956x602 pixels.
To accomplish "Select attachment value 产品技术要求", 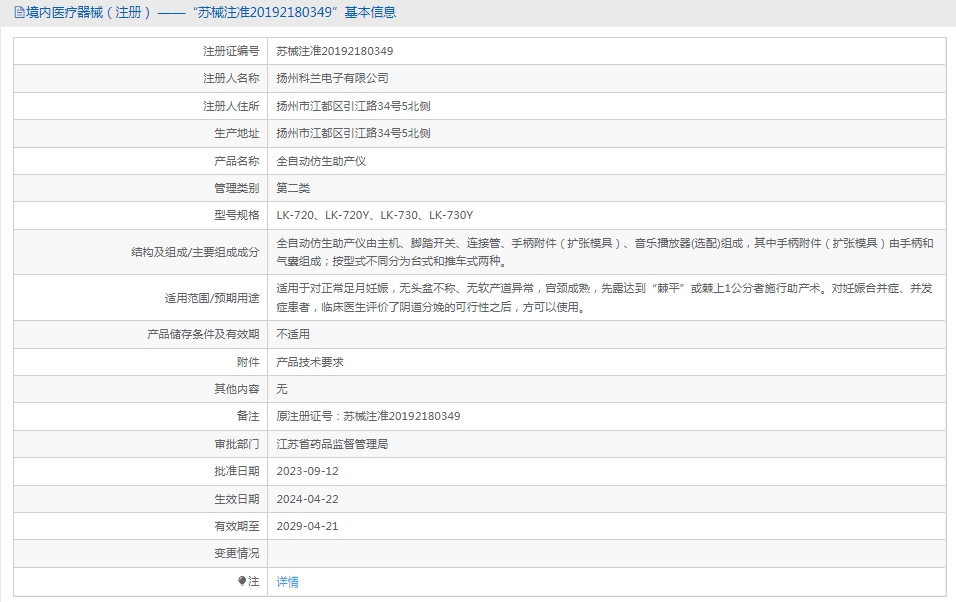I will click(x=310, y=362).
